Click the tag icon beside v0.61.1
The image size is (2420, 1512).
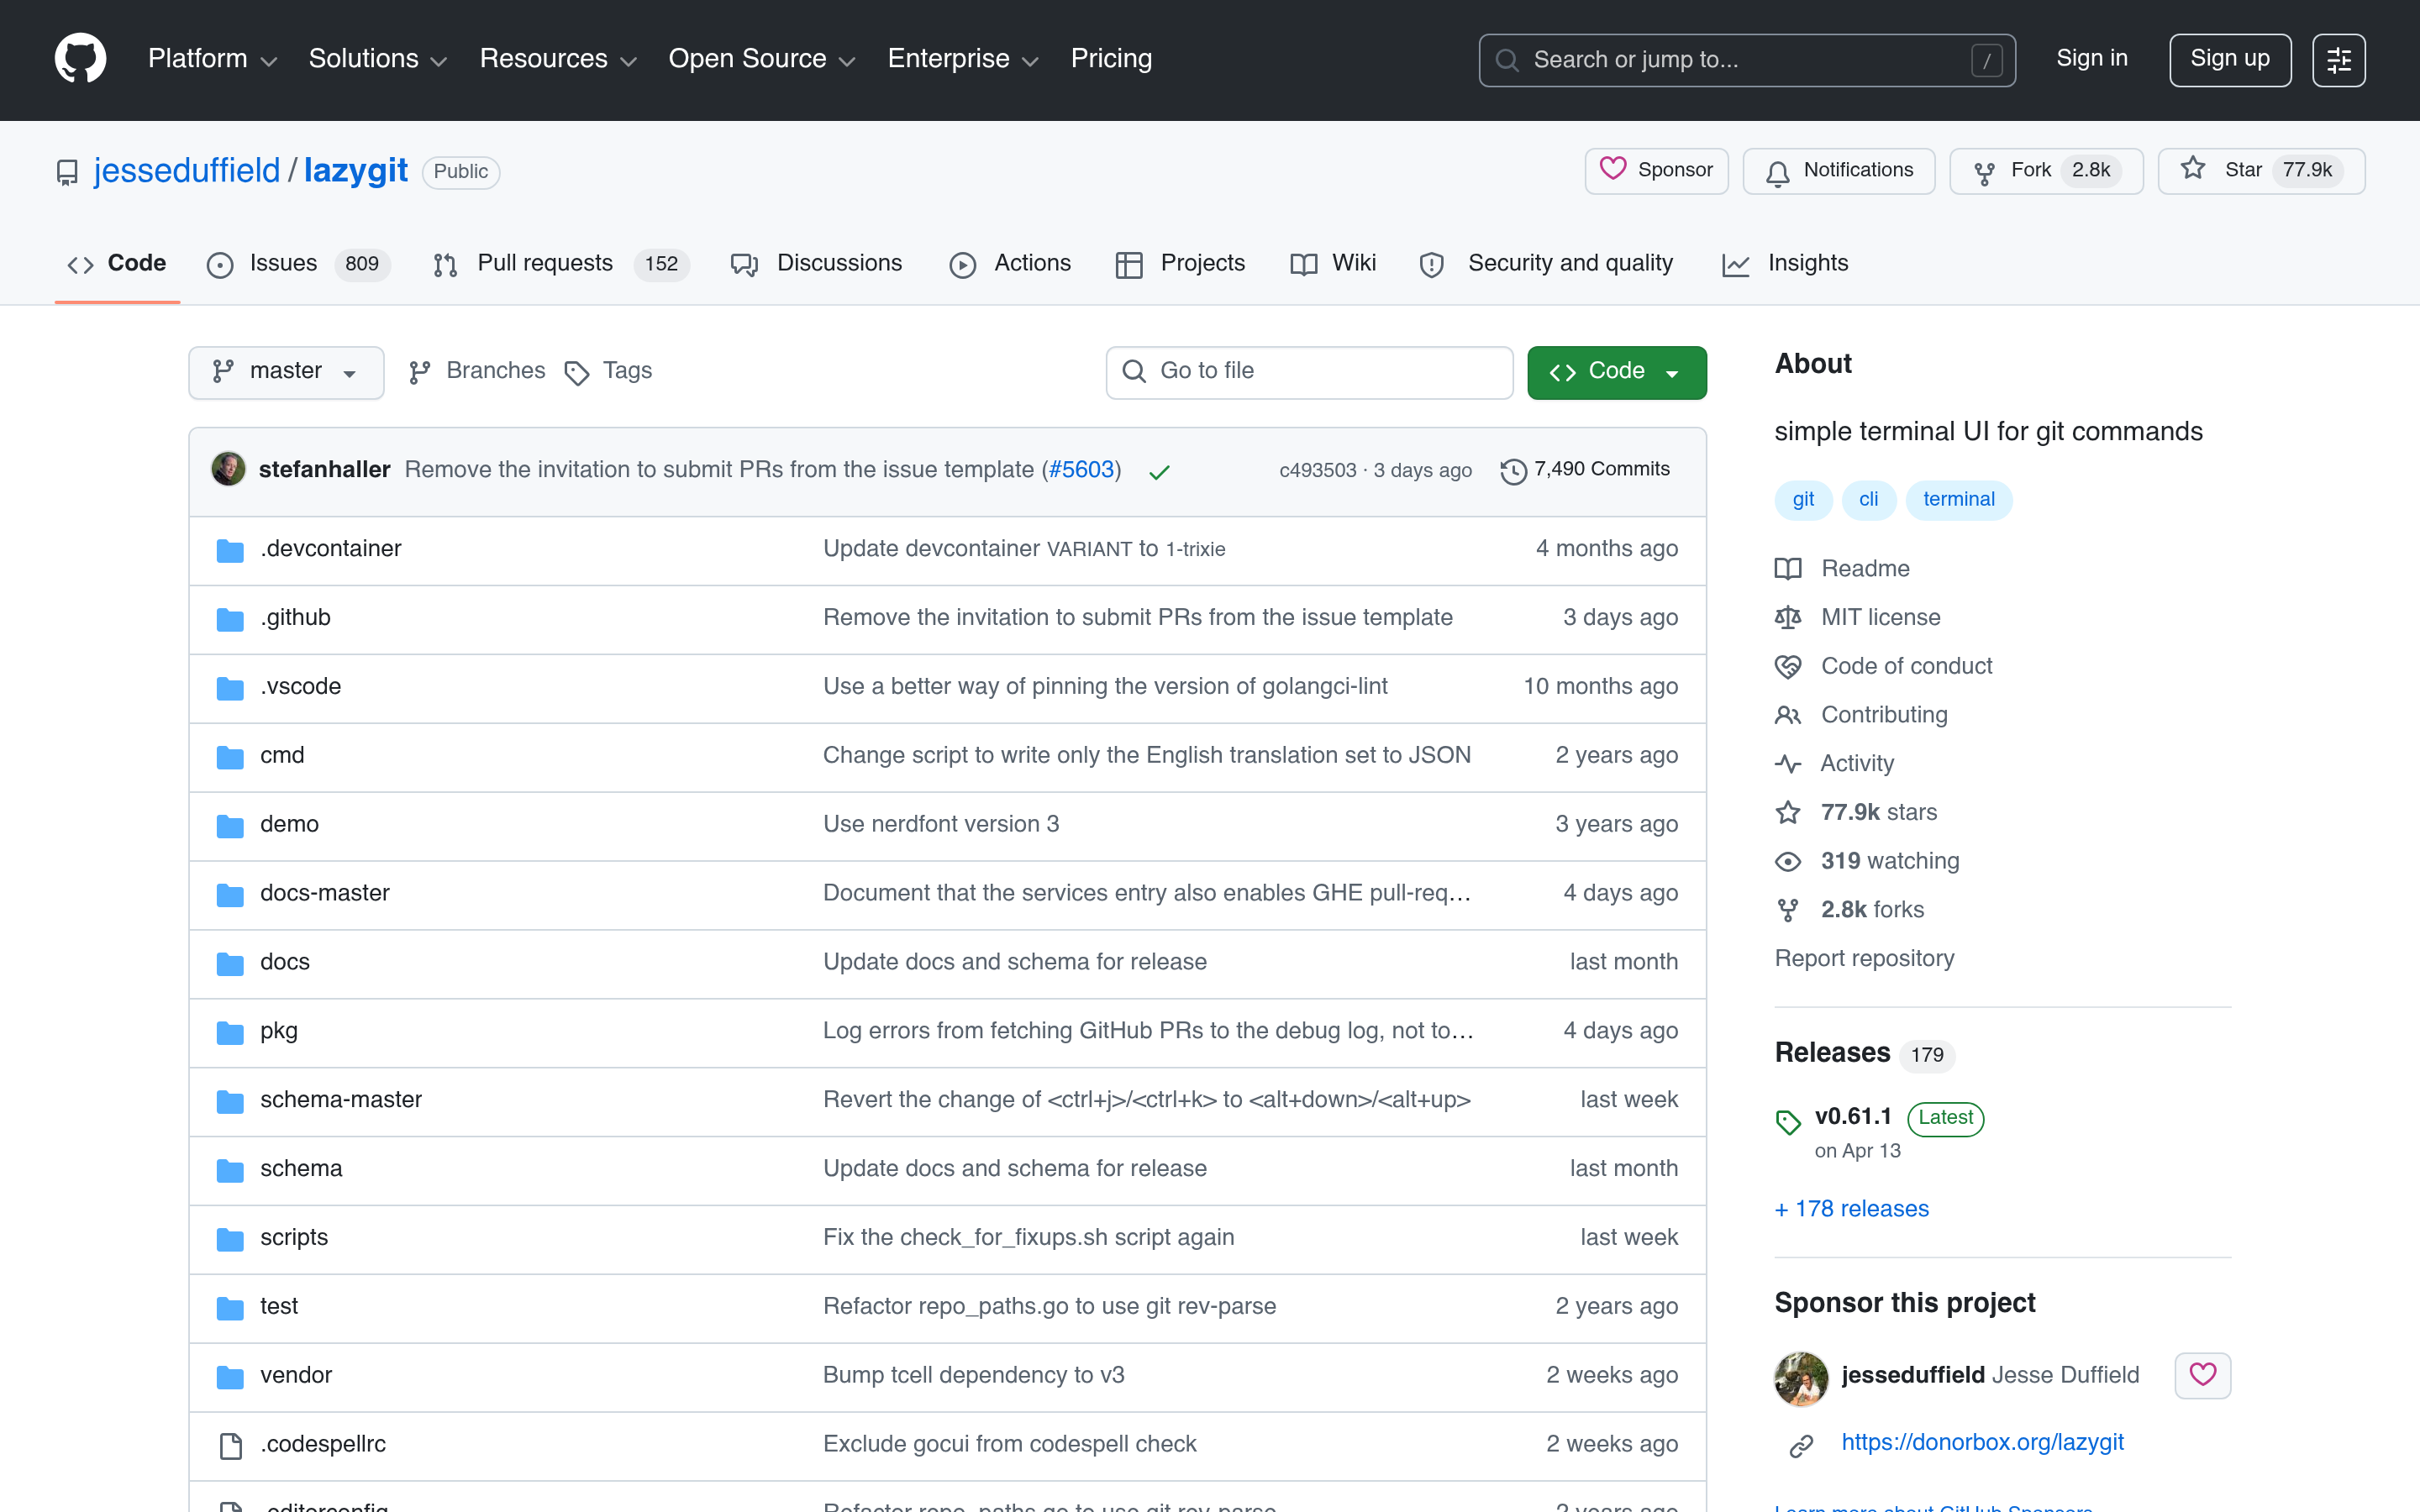1788,1122
